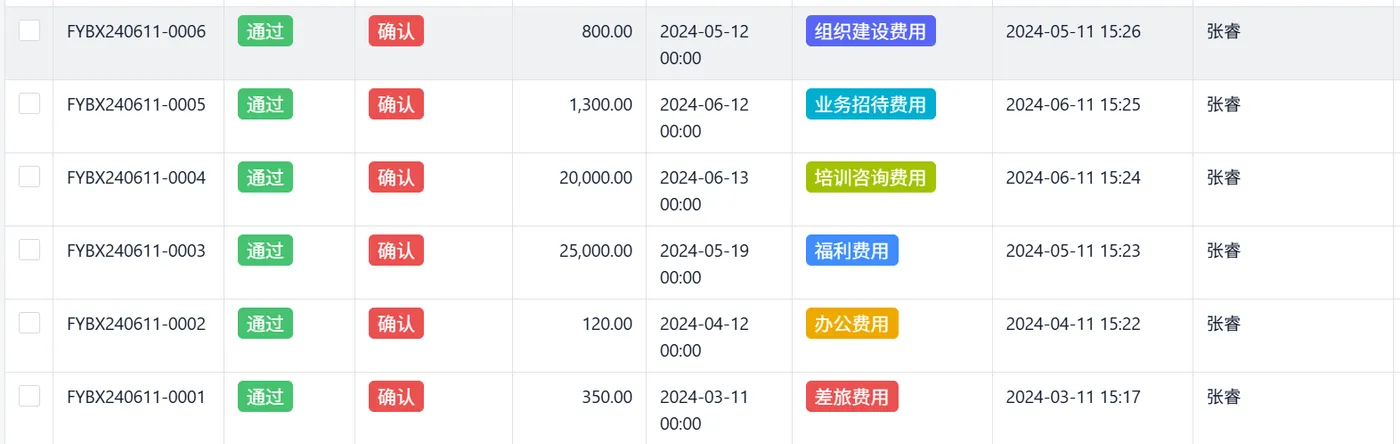Image resolution: width=1400 pixels, height=444 pixels.
Task: Click 确认 badge in the 800.00 row
Action: click(396, 31)
